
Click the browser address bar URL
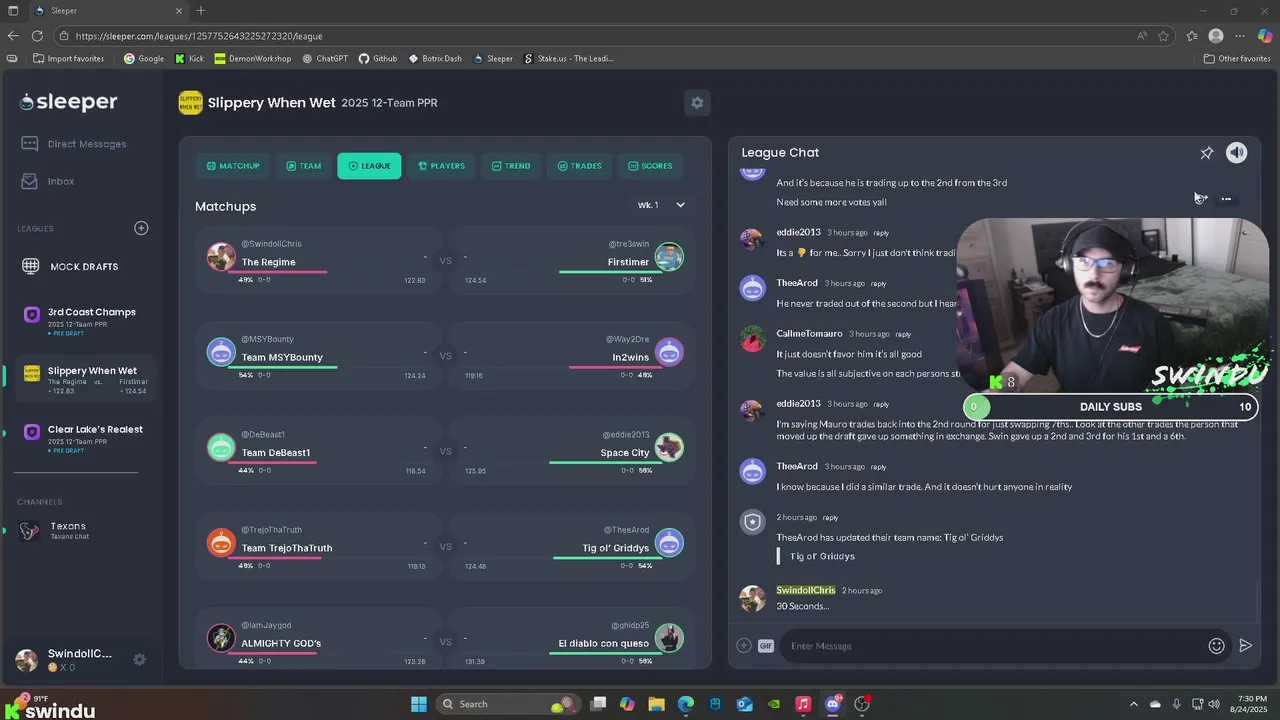[199, 36]
